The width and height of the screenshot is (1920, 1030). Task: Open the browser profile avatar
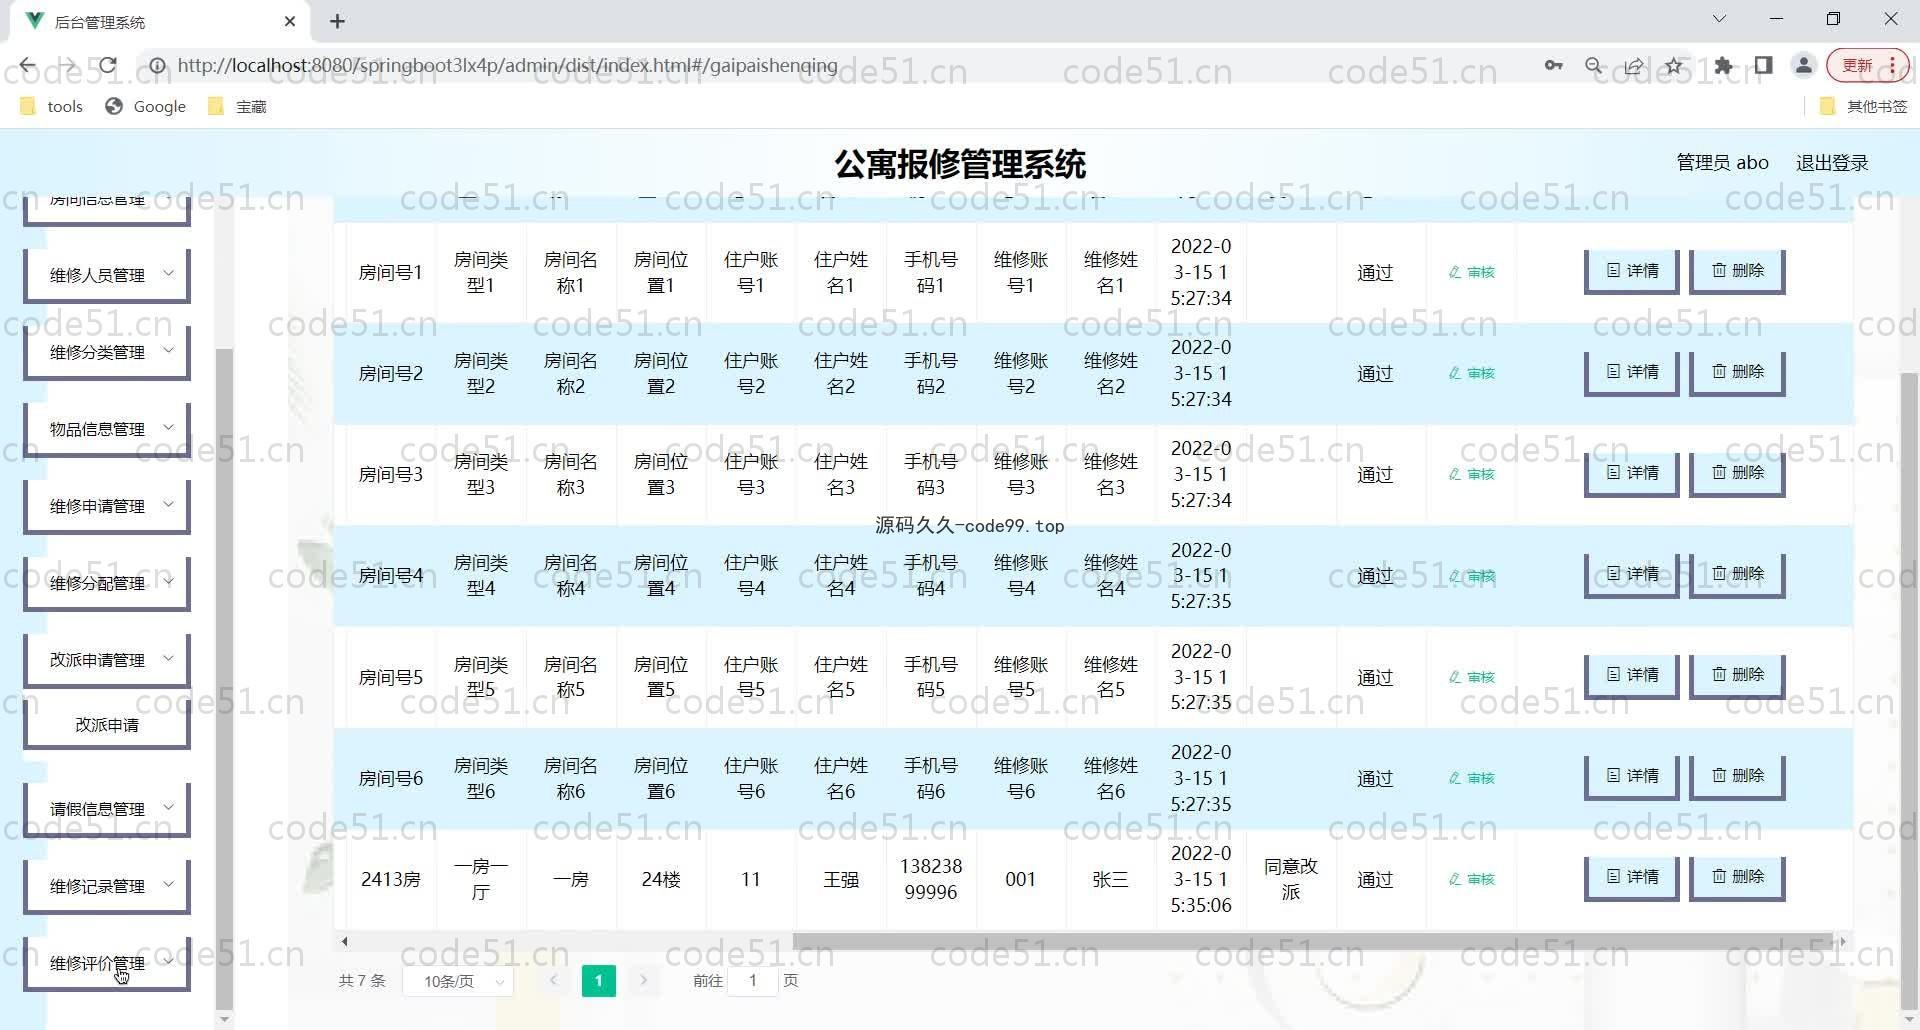tap(1804, 66)
